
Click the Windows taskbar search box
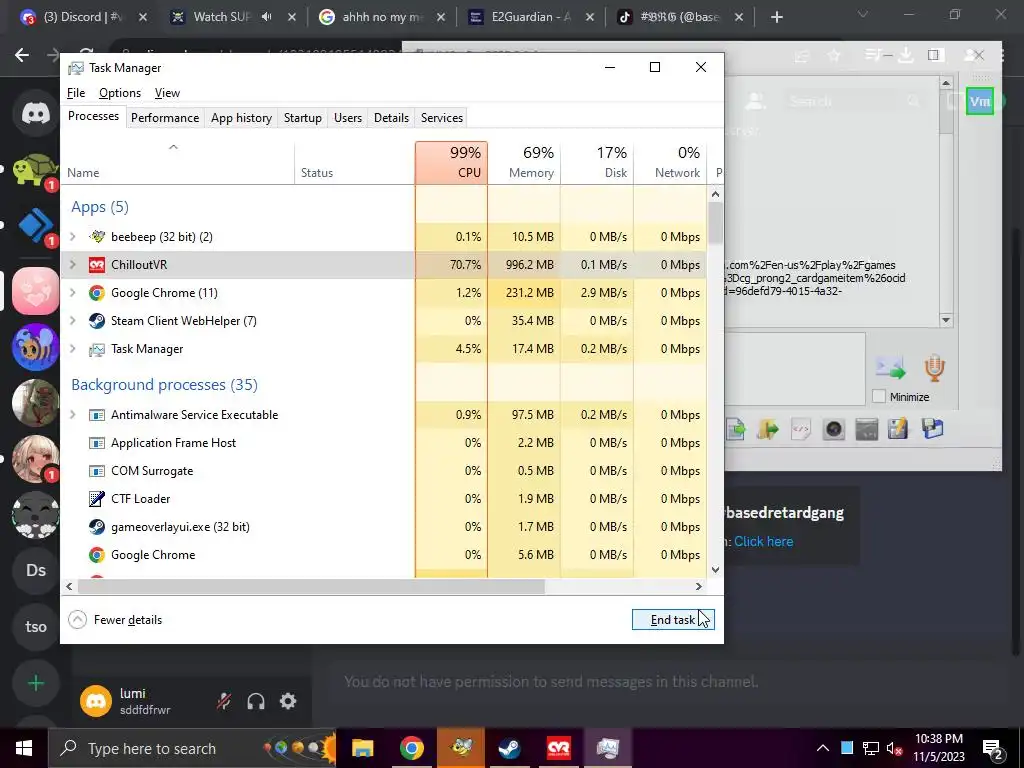point(193,748)
